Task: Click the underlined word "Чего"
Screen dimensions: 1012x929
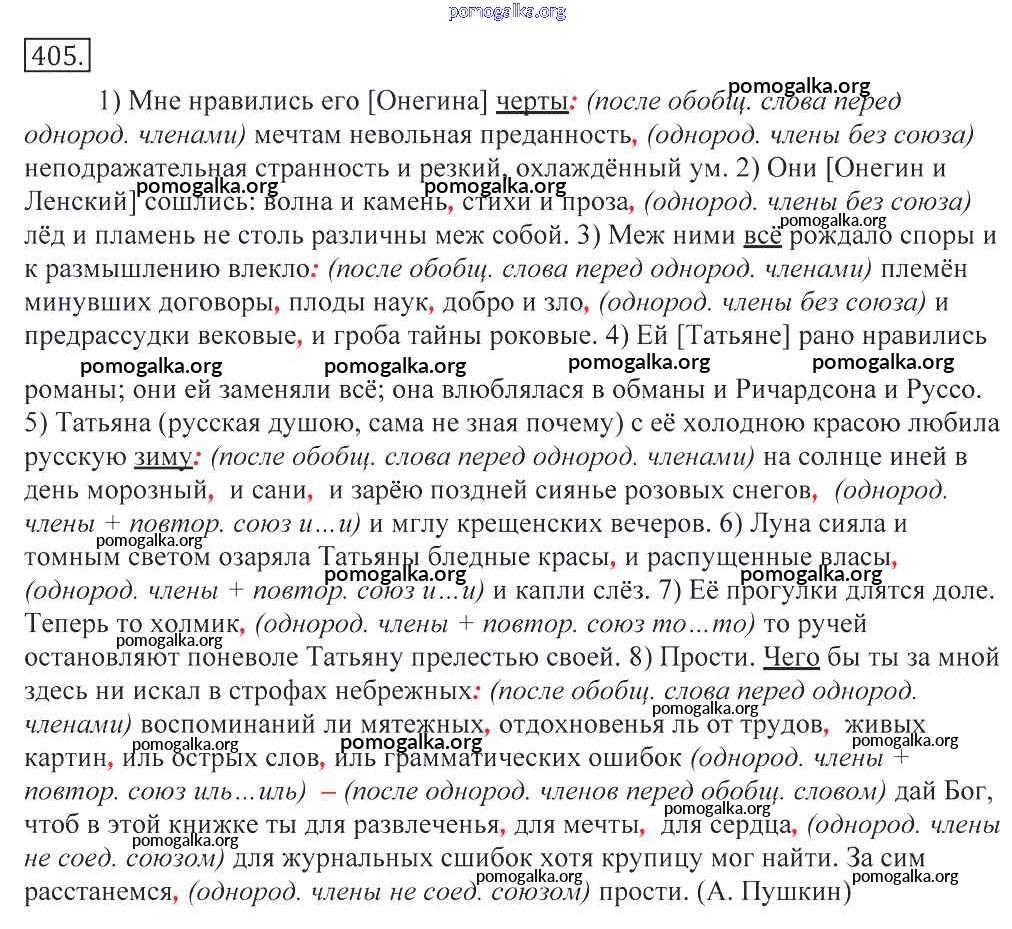Action: tap(791, 657)
